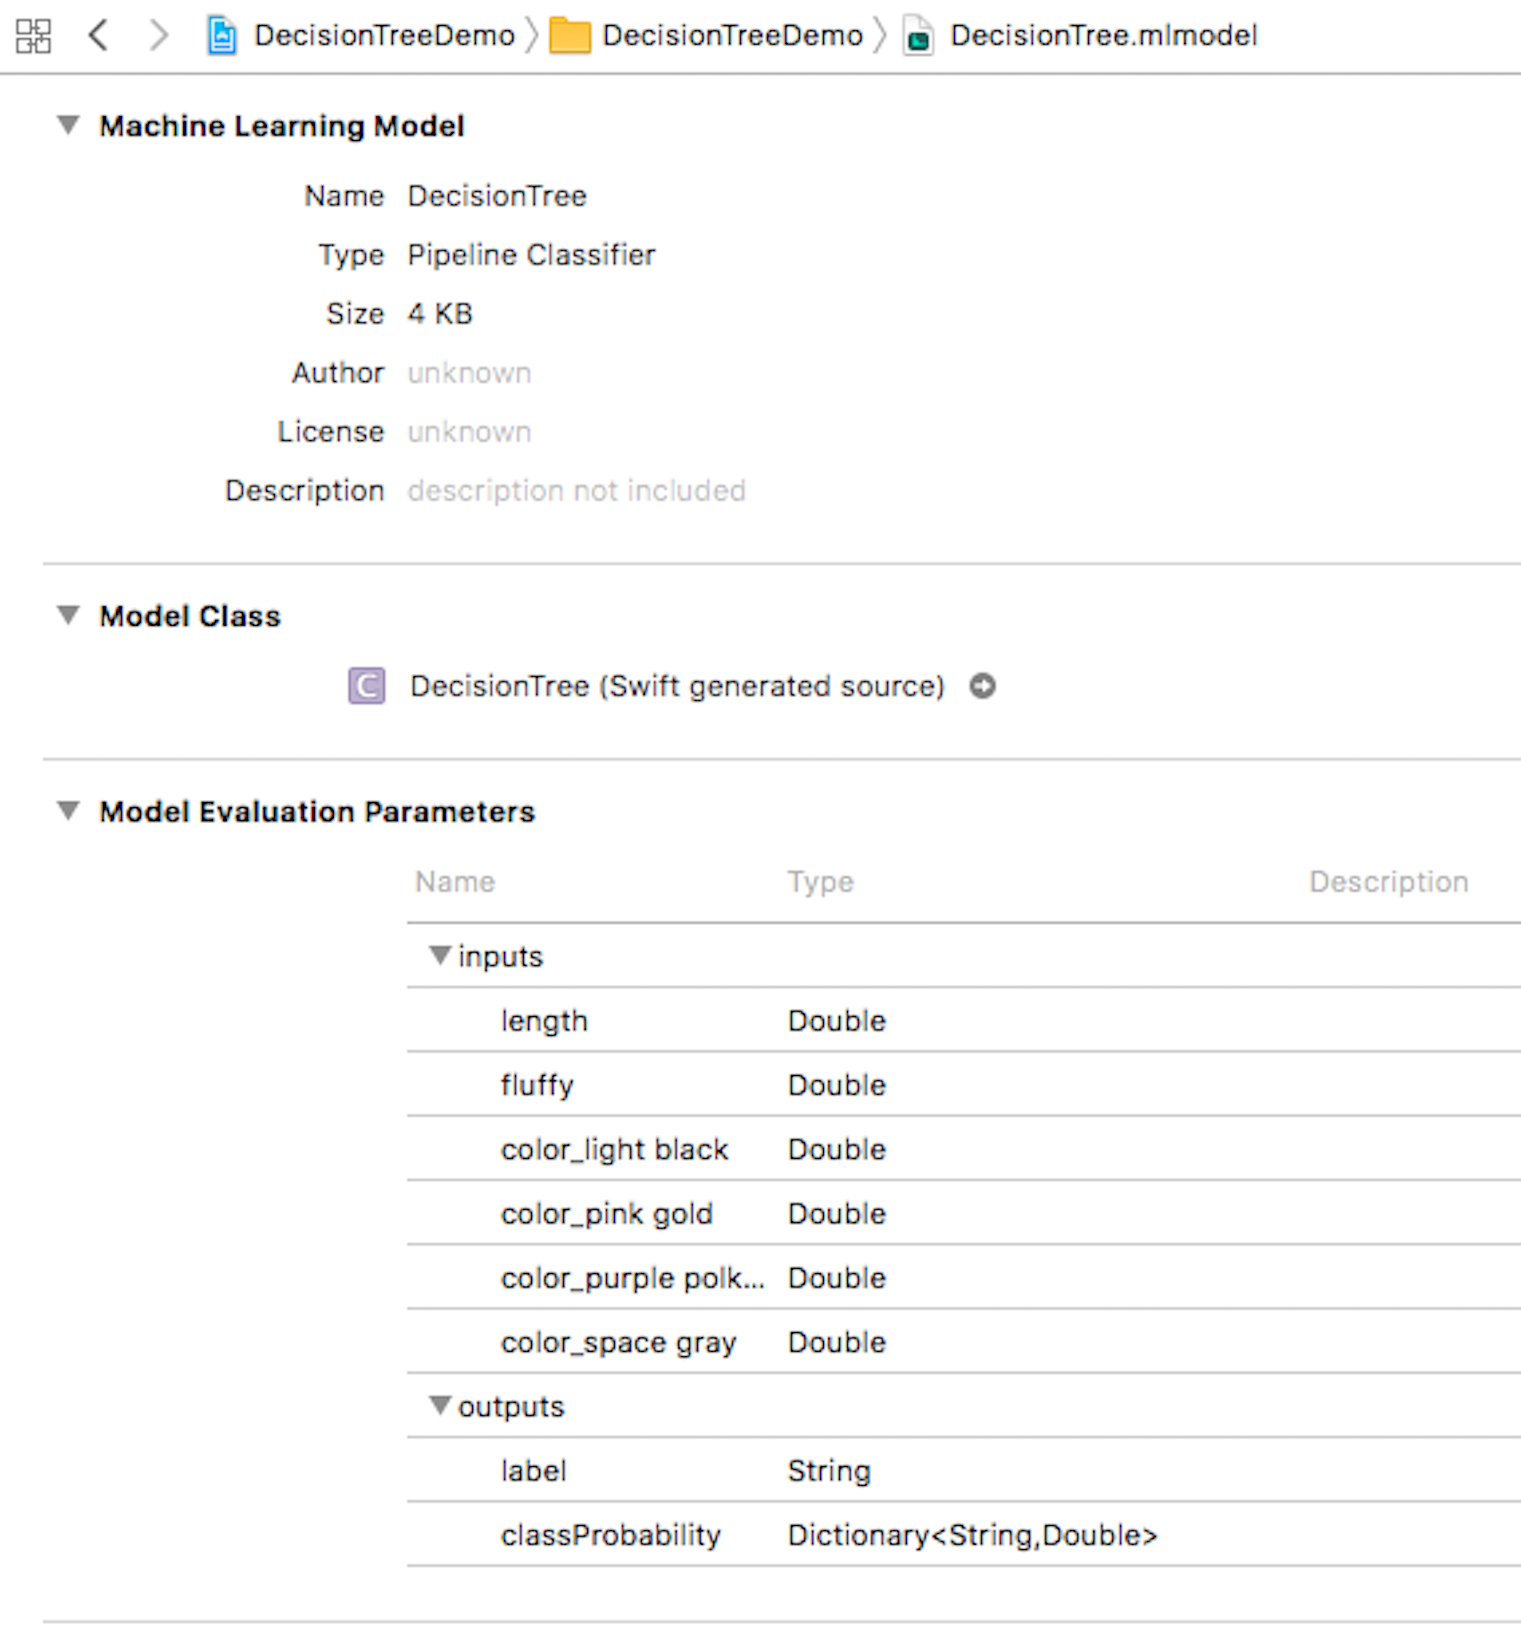Collapse the Model Evaluation Parameters section

click(x=68, y=811)
